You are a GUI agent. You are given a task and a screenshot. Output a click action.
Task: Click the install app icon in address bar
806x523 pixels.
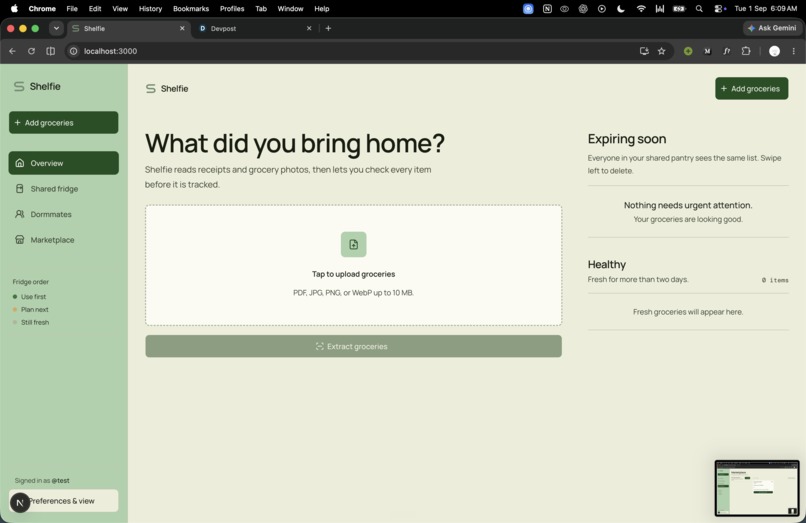point(644,51)
